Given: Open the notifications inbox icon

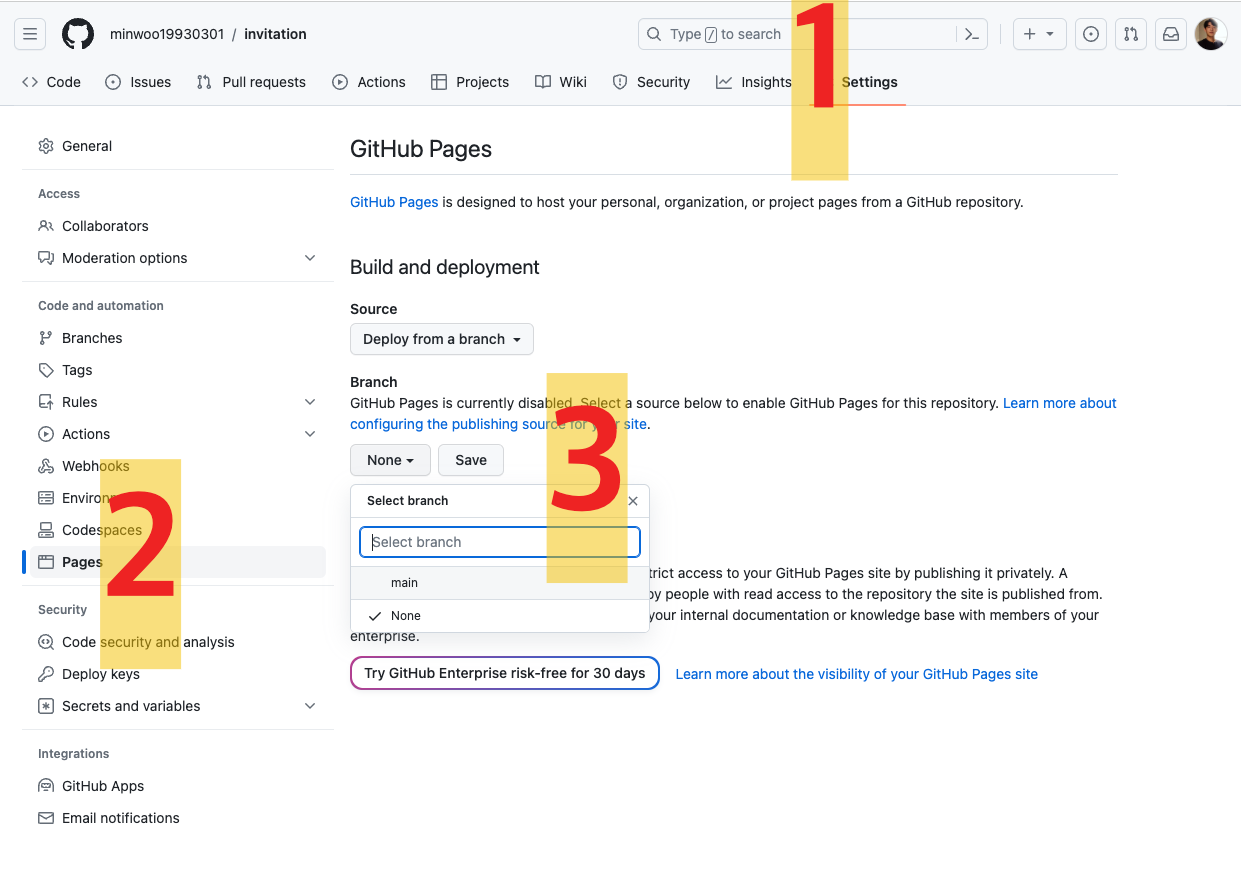Looking at the screenshot, I should click(x=1170, y=34).
